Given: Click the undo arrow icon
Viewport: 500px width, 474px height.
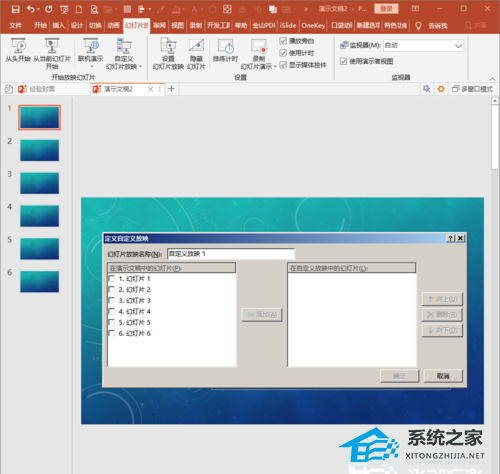Looking at the screenshot, I should (x=31, y=9).
